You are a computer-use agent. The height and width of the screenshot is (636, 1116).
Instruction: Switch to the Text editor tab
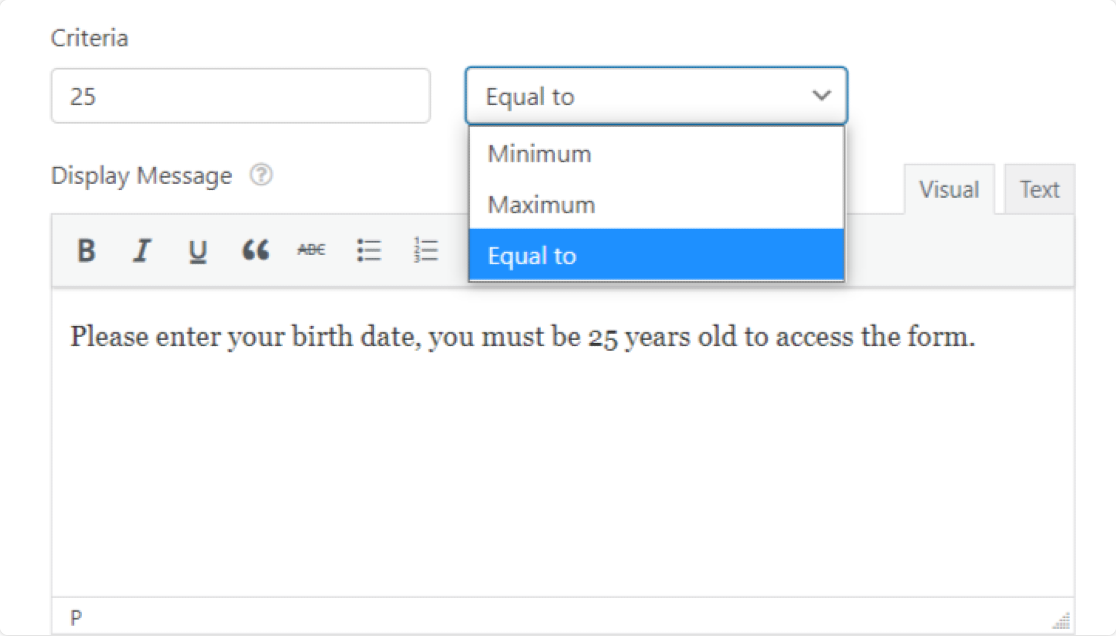pos(1039,189)
